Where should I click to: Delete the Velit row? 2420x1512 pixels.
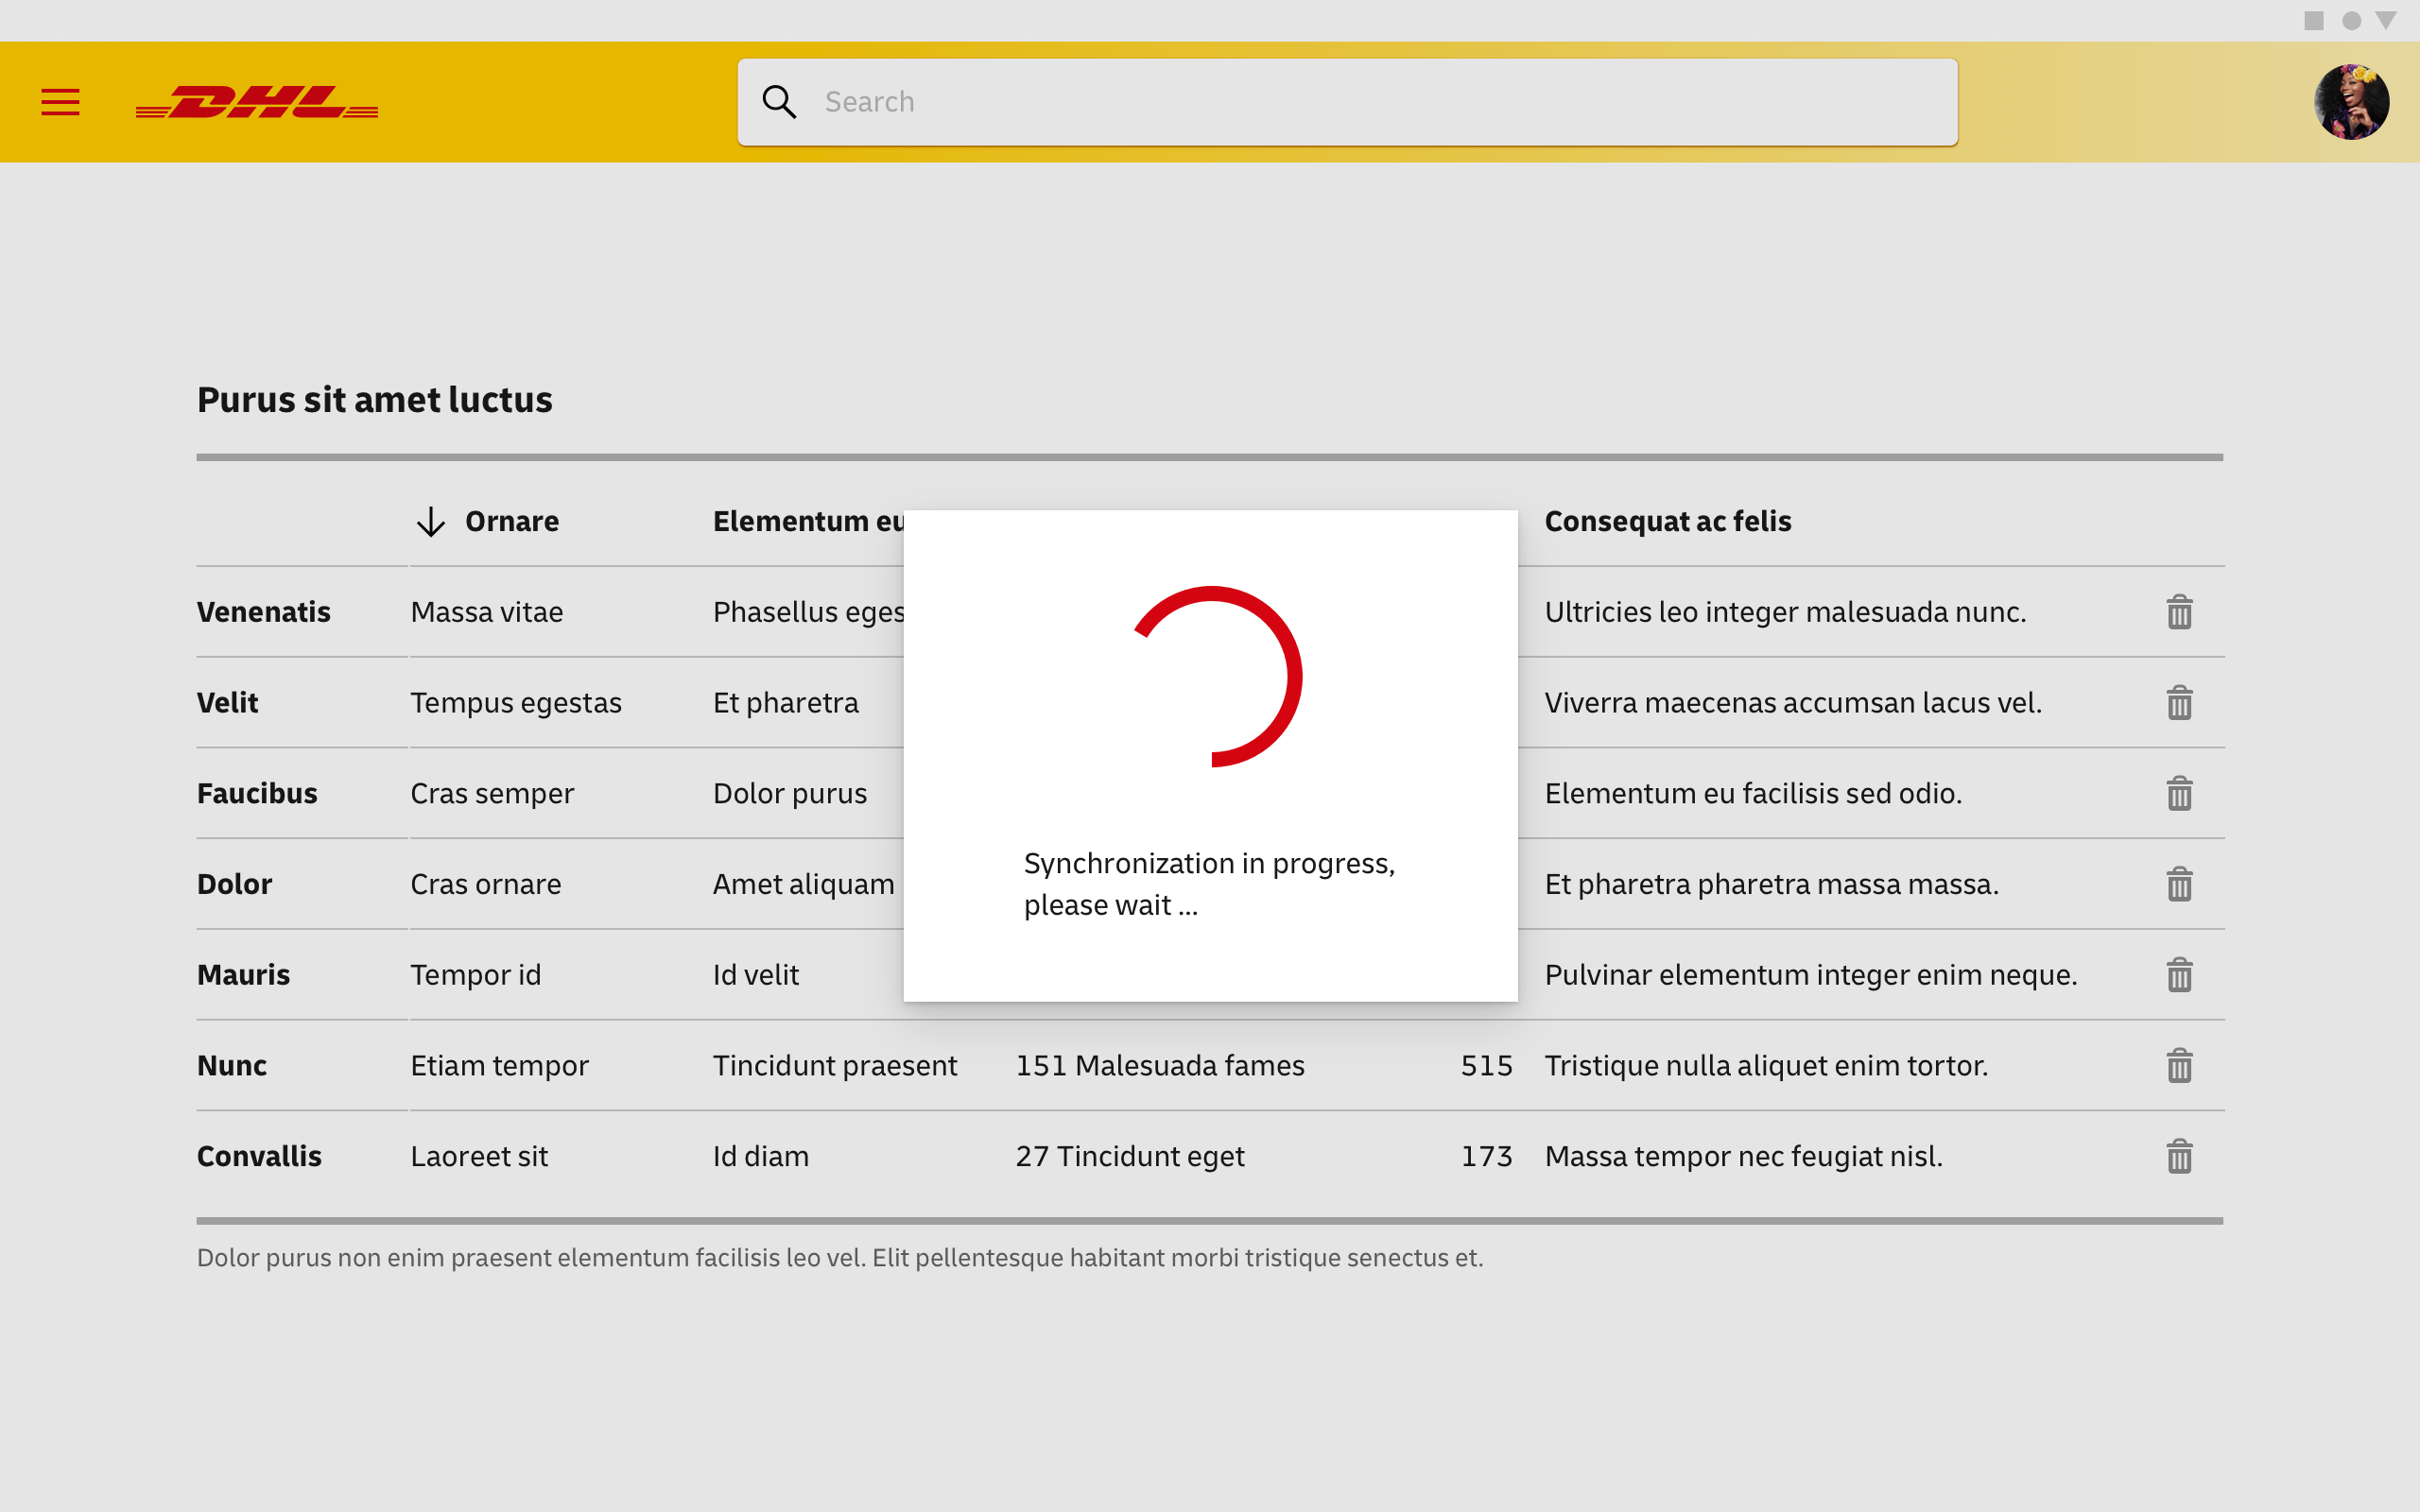2179,703
